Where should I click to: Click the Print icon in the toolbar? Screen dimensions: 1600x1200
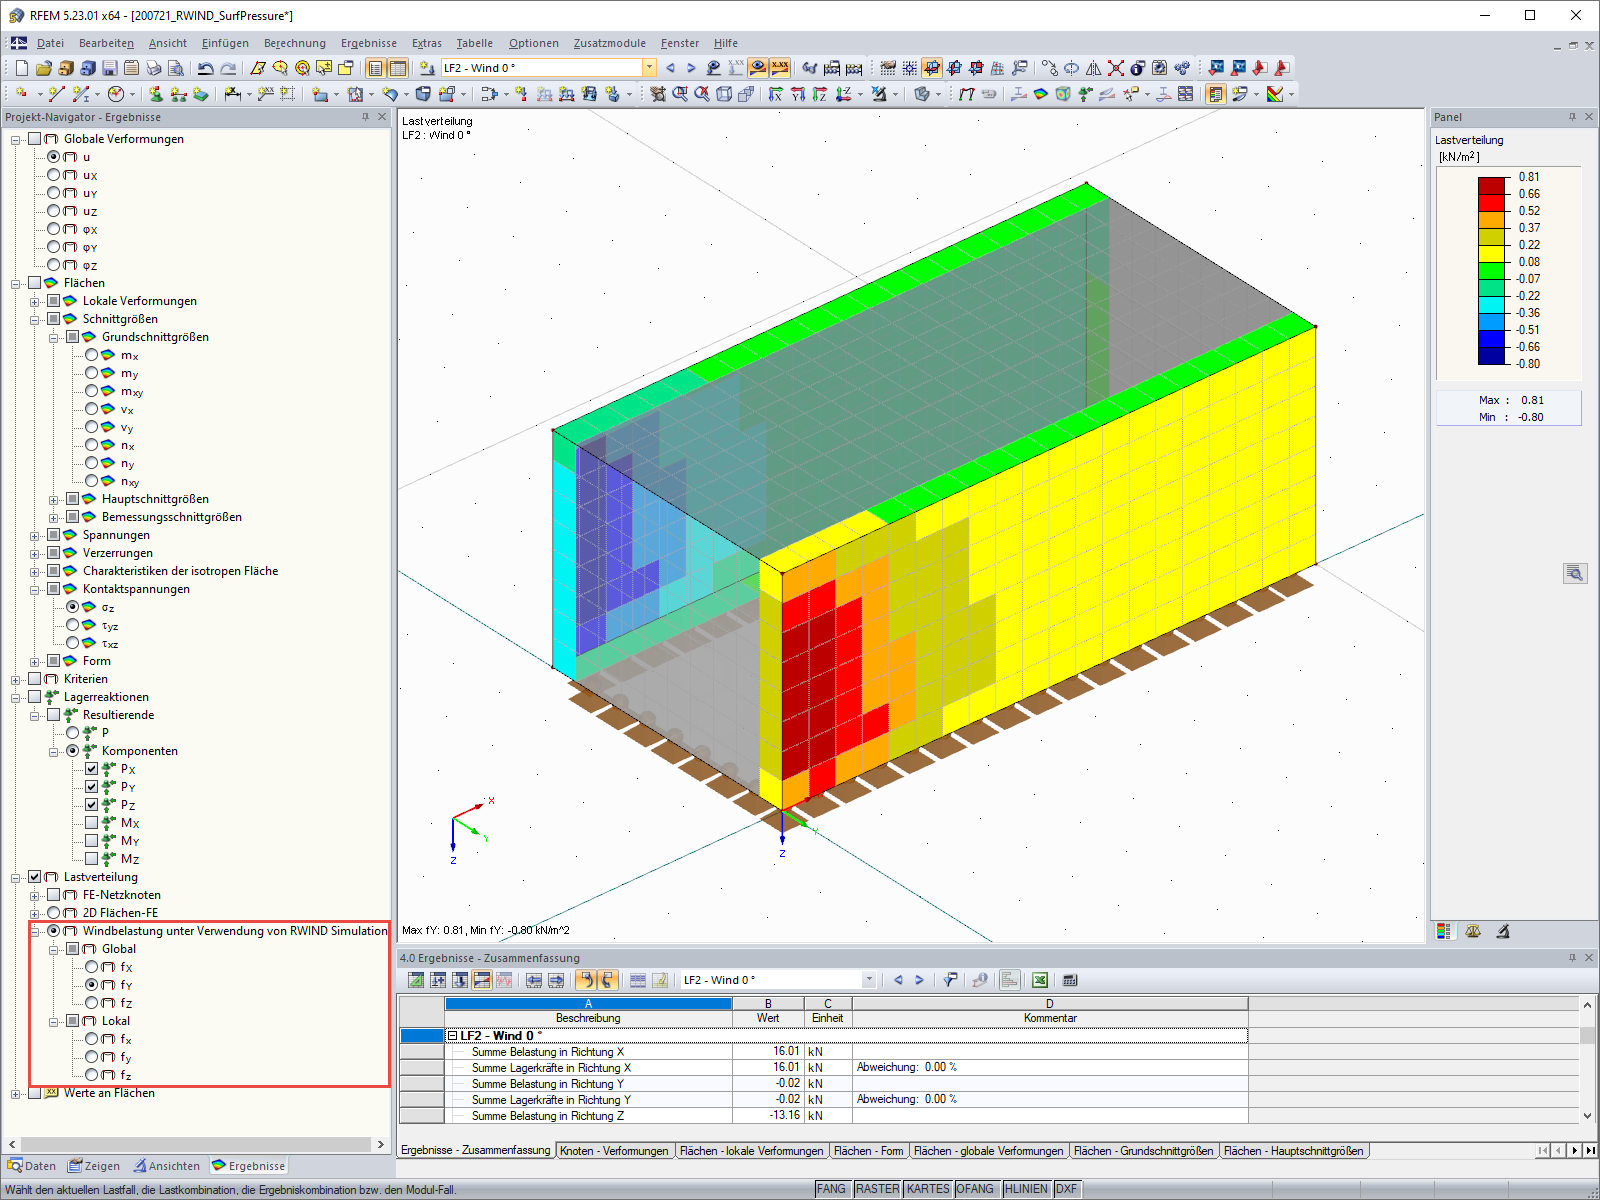pyautogui.click(x=153, y=68)
